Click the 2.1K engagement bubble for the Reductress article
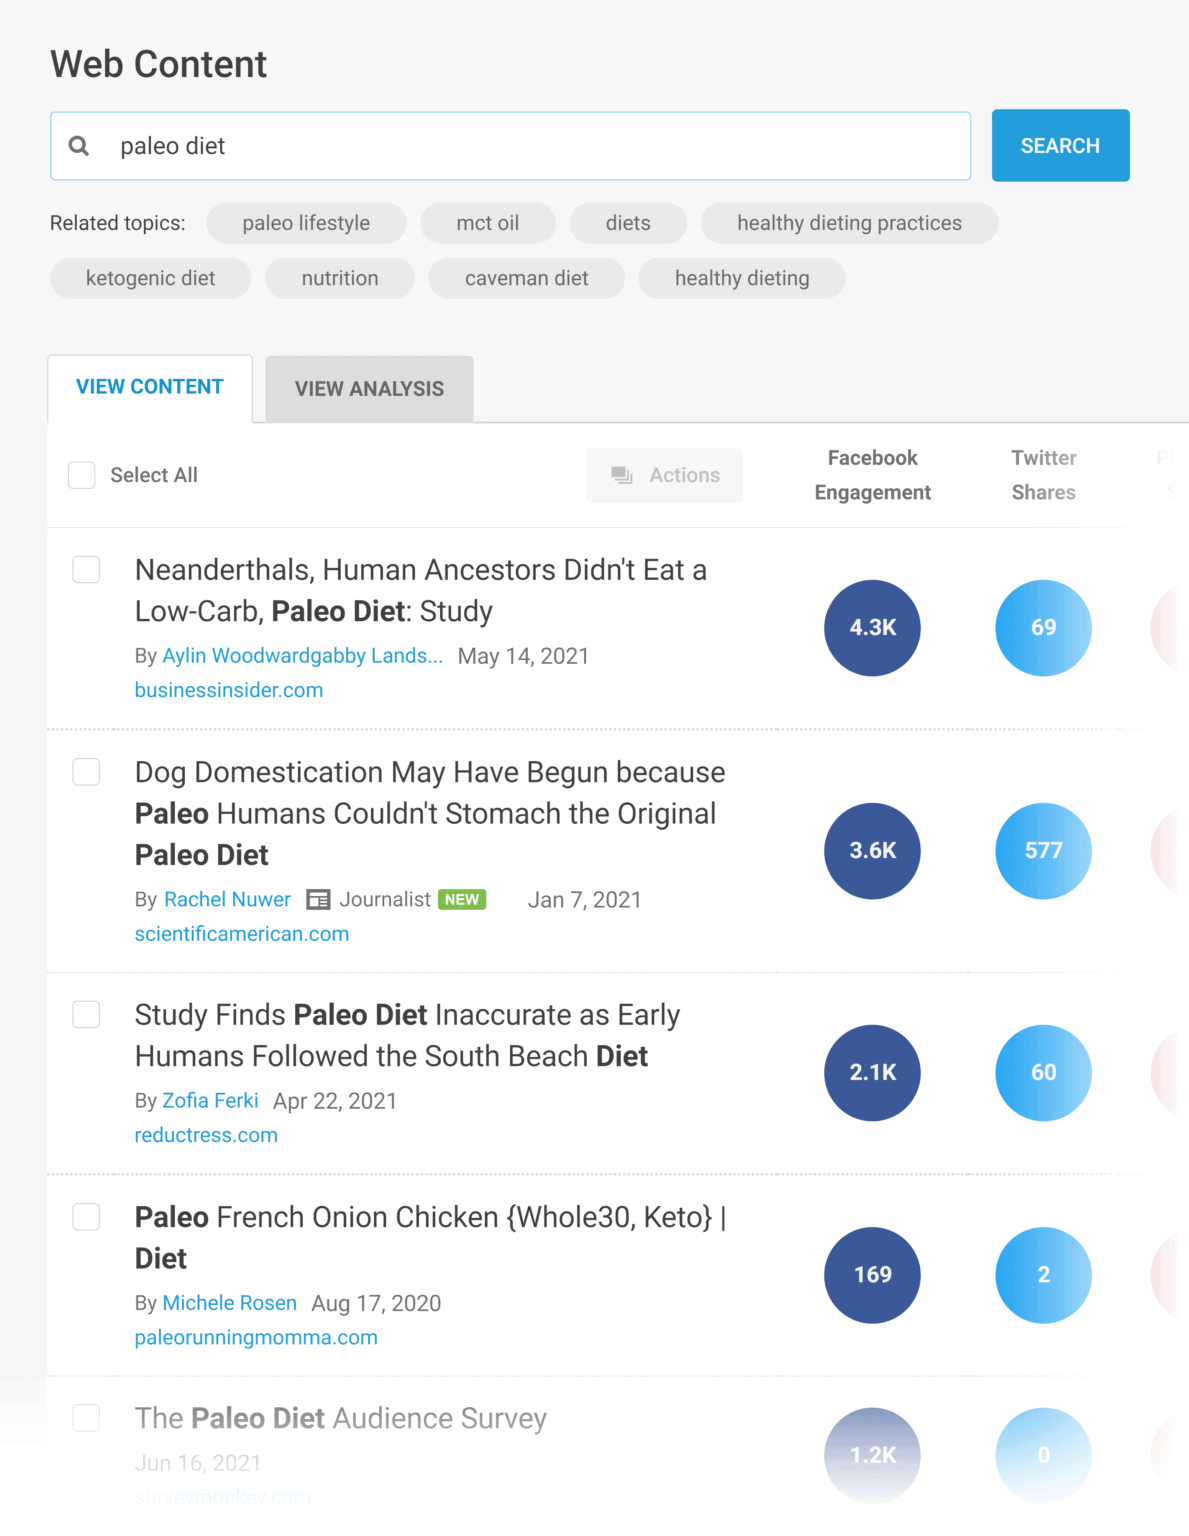The width and height of the screenshot is (1189, 1536). click(x=871, y=1072)
